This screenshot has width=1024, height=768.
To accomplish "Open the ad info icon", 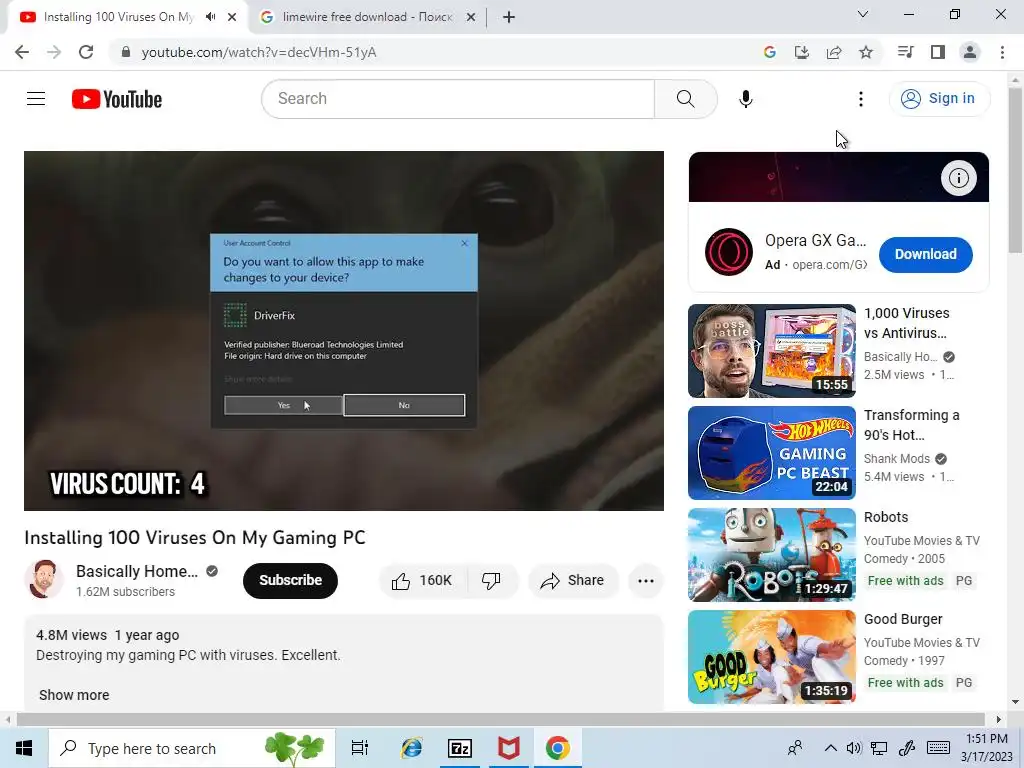I will click(x=958, y=178).
